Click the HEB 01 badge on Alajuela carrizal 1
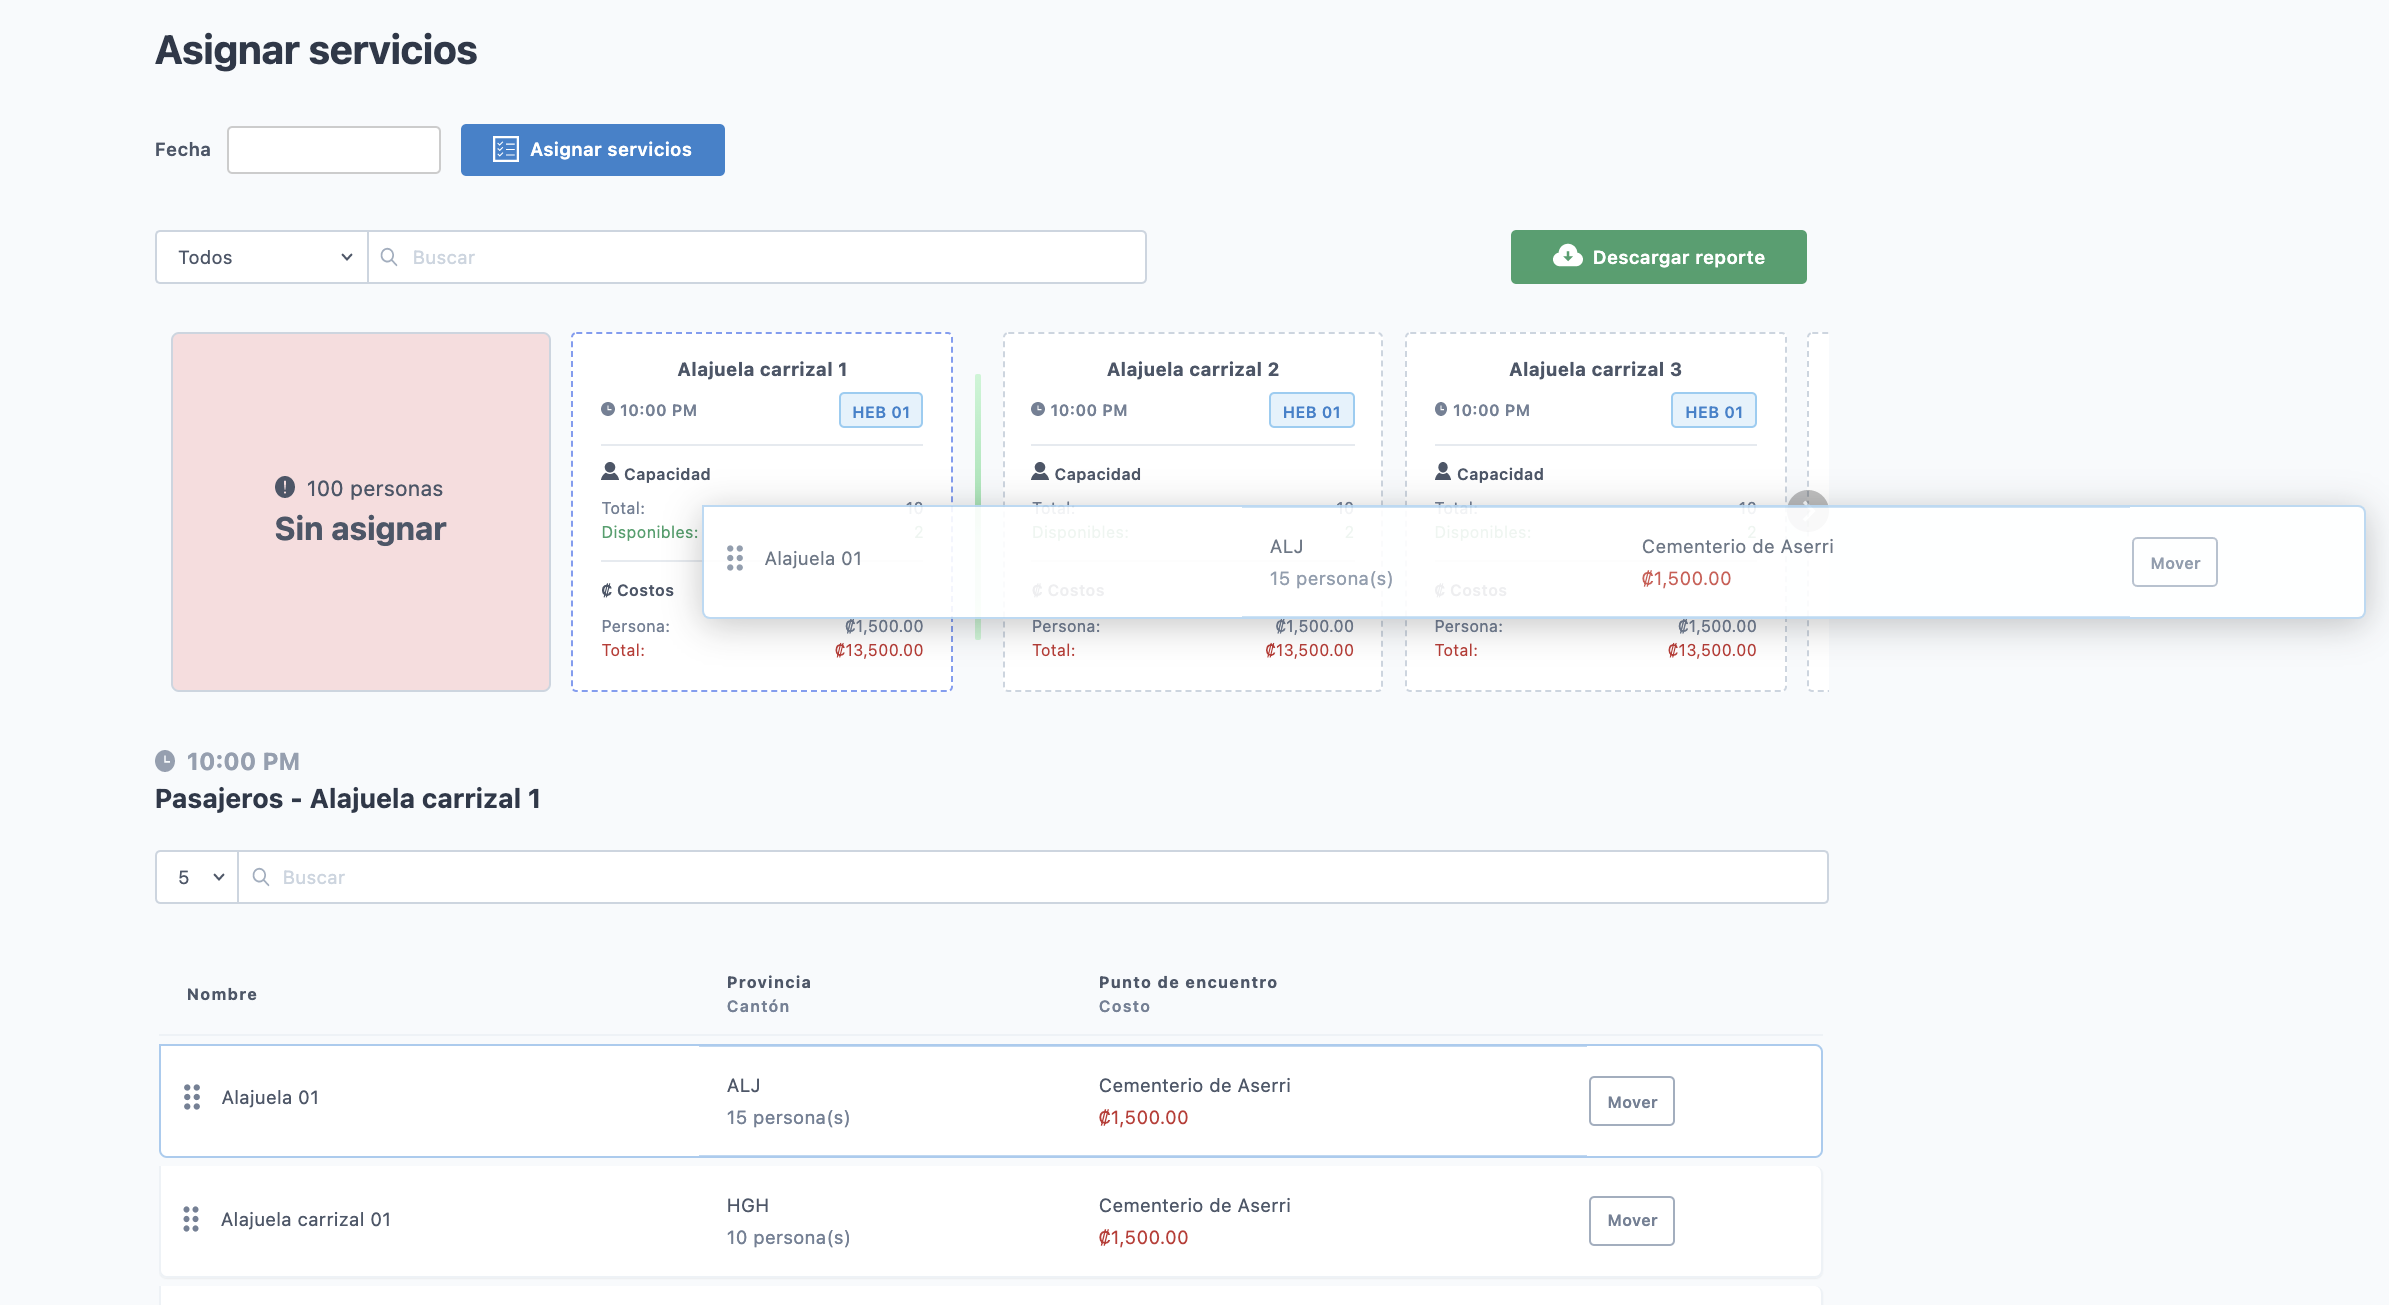 pos(880,411)
